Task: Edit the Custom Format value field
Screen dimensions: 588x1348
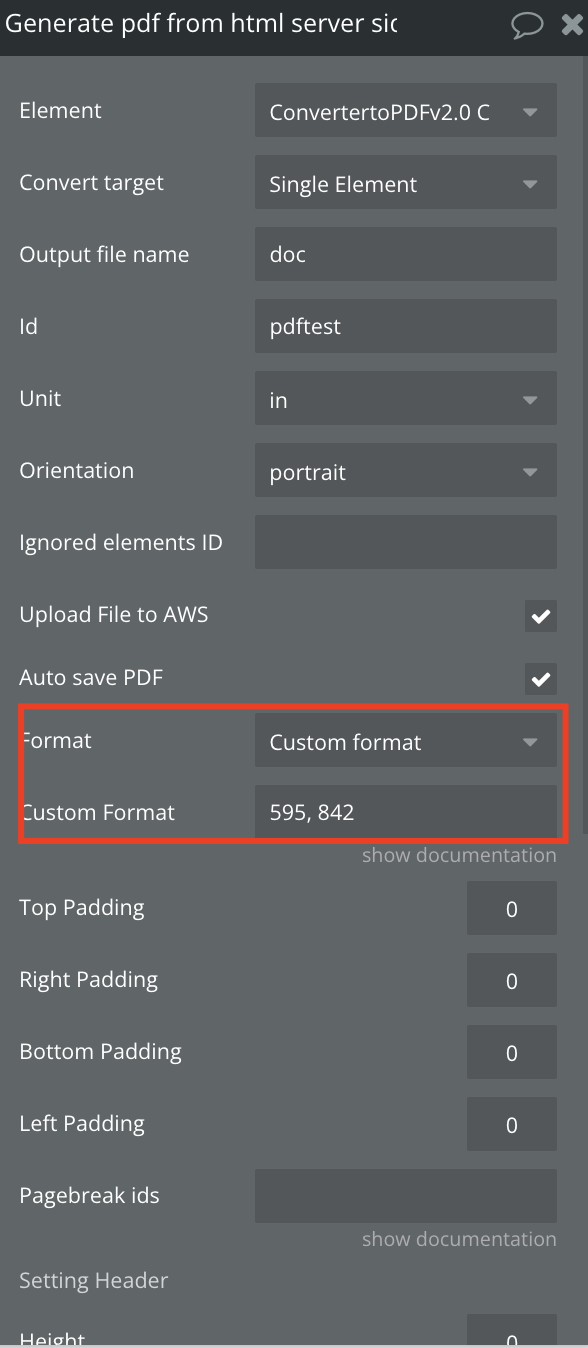Action: [406, 812]
